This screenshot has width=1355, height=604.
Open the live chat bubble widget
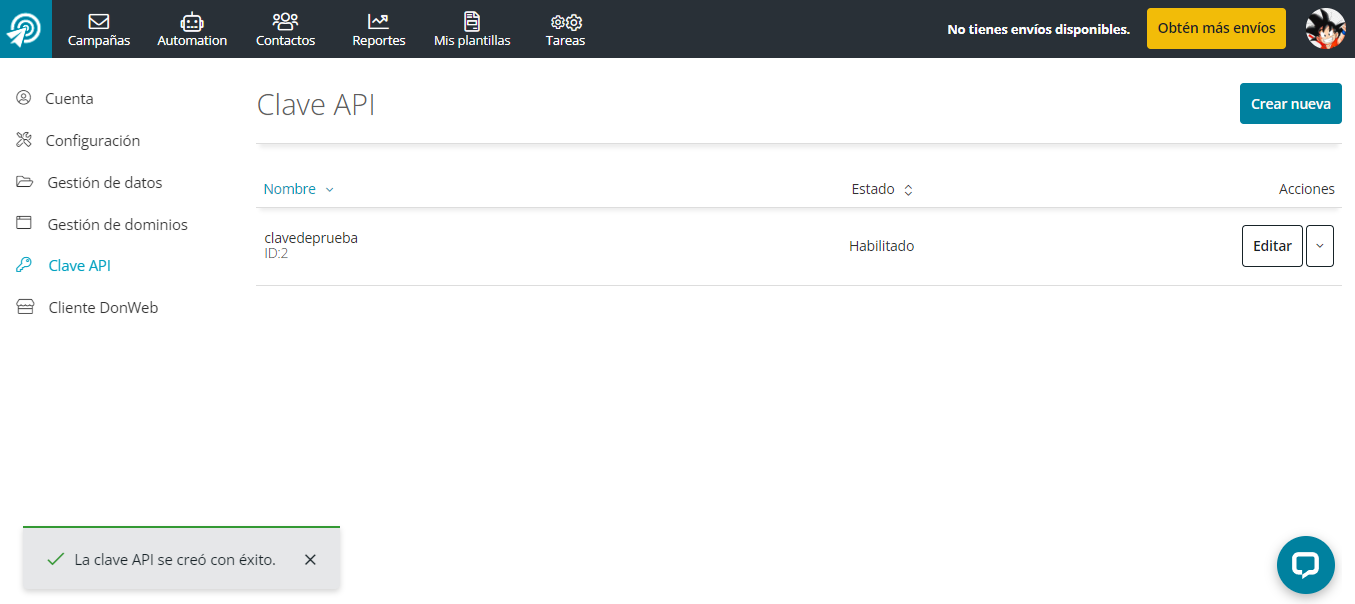coord(1305,565)
